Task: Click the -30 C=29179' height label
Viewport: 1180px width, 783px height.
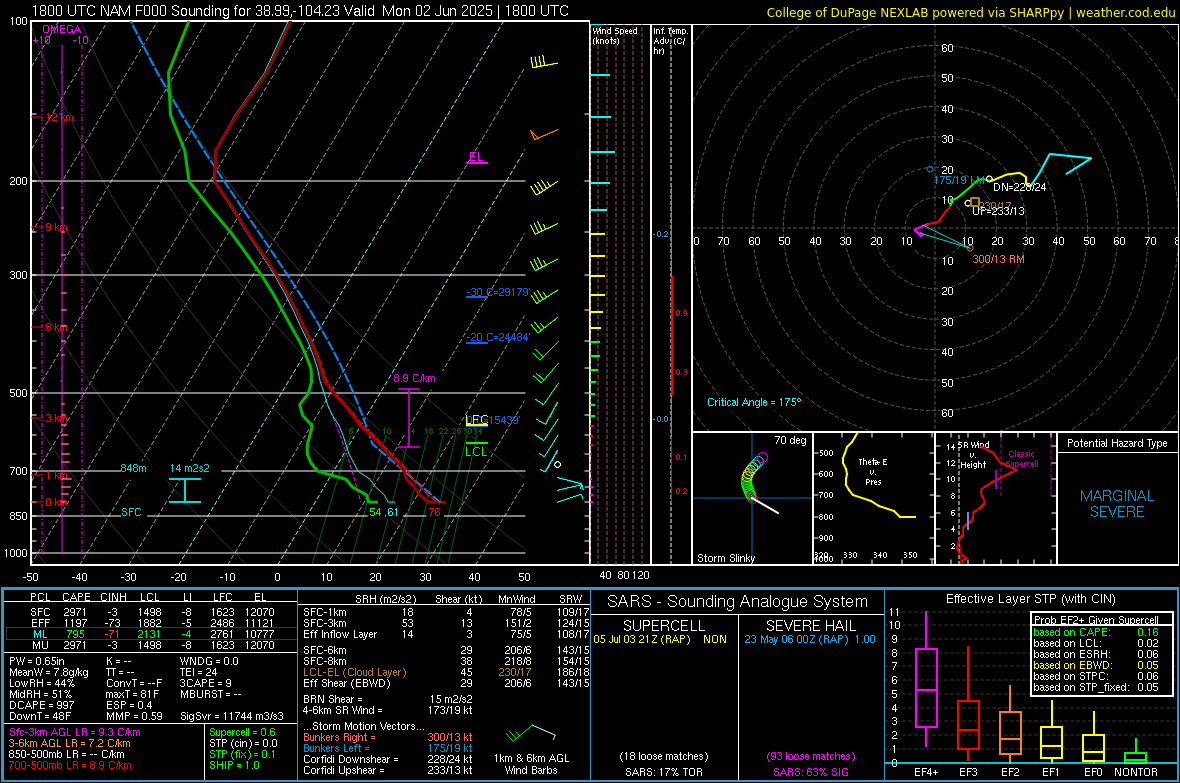Action: pyautogui.click(x=498, y=292)
